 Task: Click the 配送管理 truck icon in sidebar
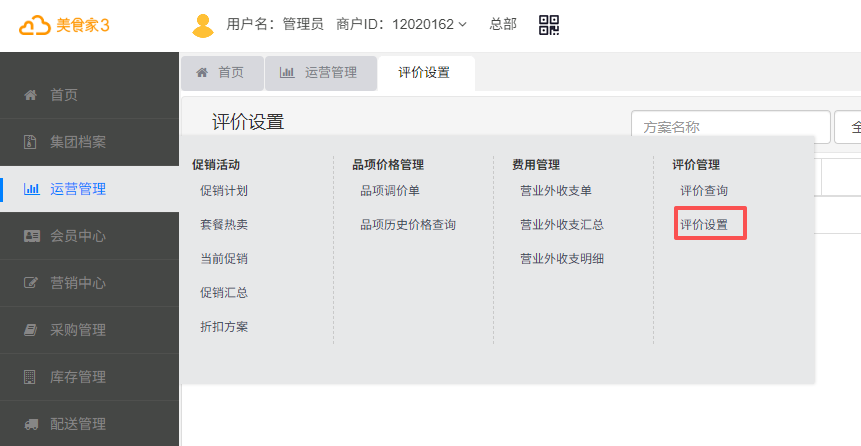click(x=30, y=424)
